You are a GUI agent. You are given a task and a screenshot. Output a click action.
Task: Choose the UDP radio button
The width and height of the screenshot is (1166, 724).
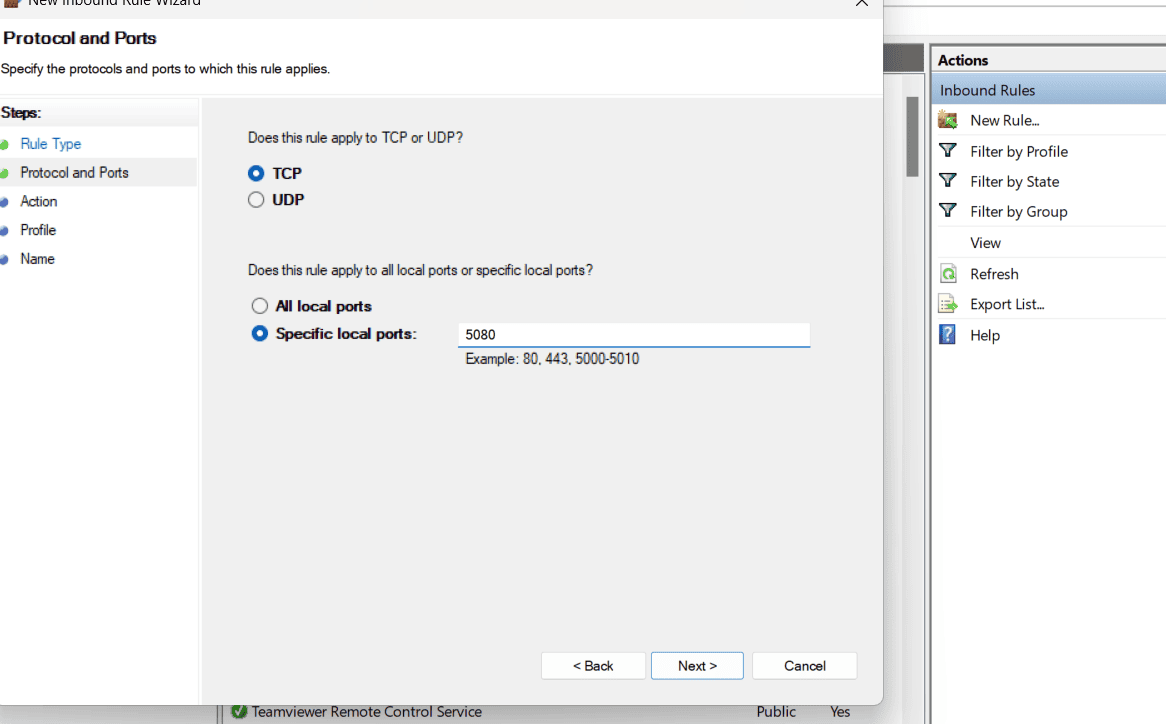[x=256, y=200]
